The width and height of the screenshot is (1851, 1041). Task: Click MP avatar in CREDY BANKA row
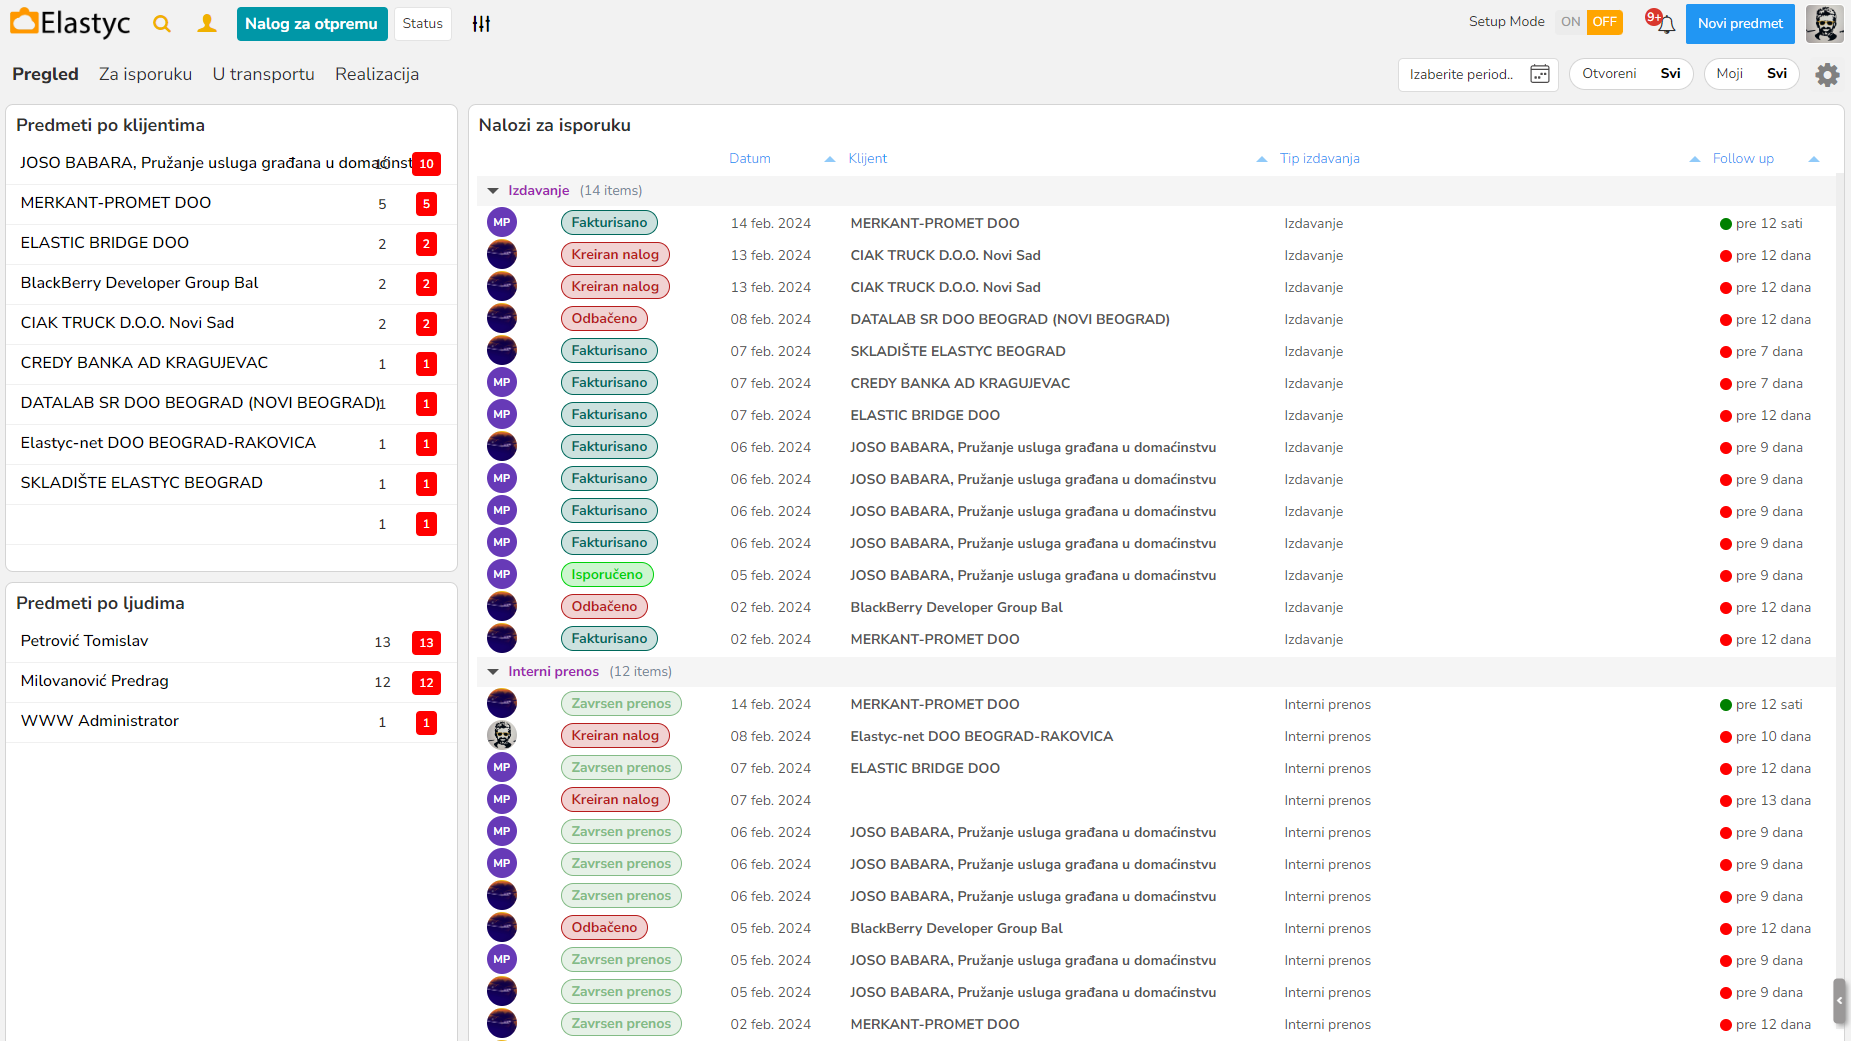point(502,383)
